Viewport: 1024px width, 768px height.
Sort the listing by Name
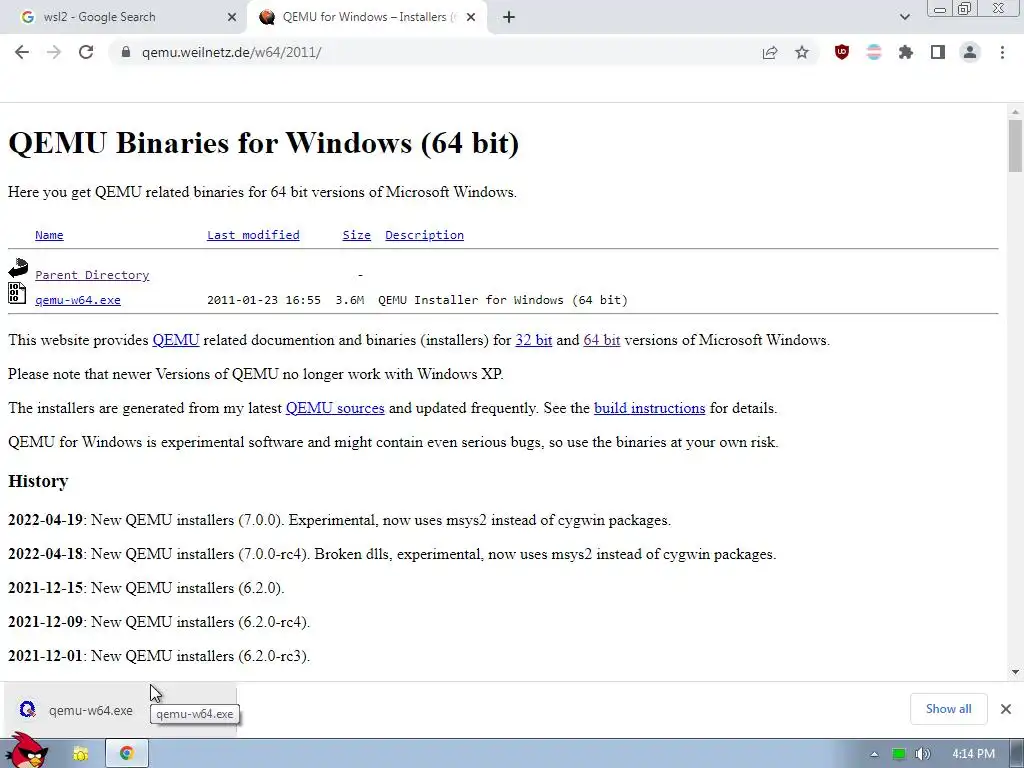coord(49,235)
